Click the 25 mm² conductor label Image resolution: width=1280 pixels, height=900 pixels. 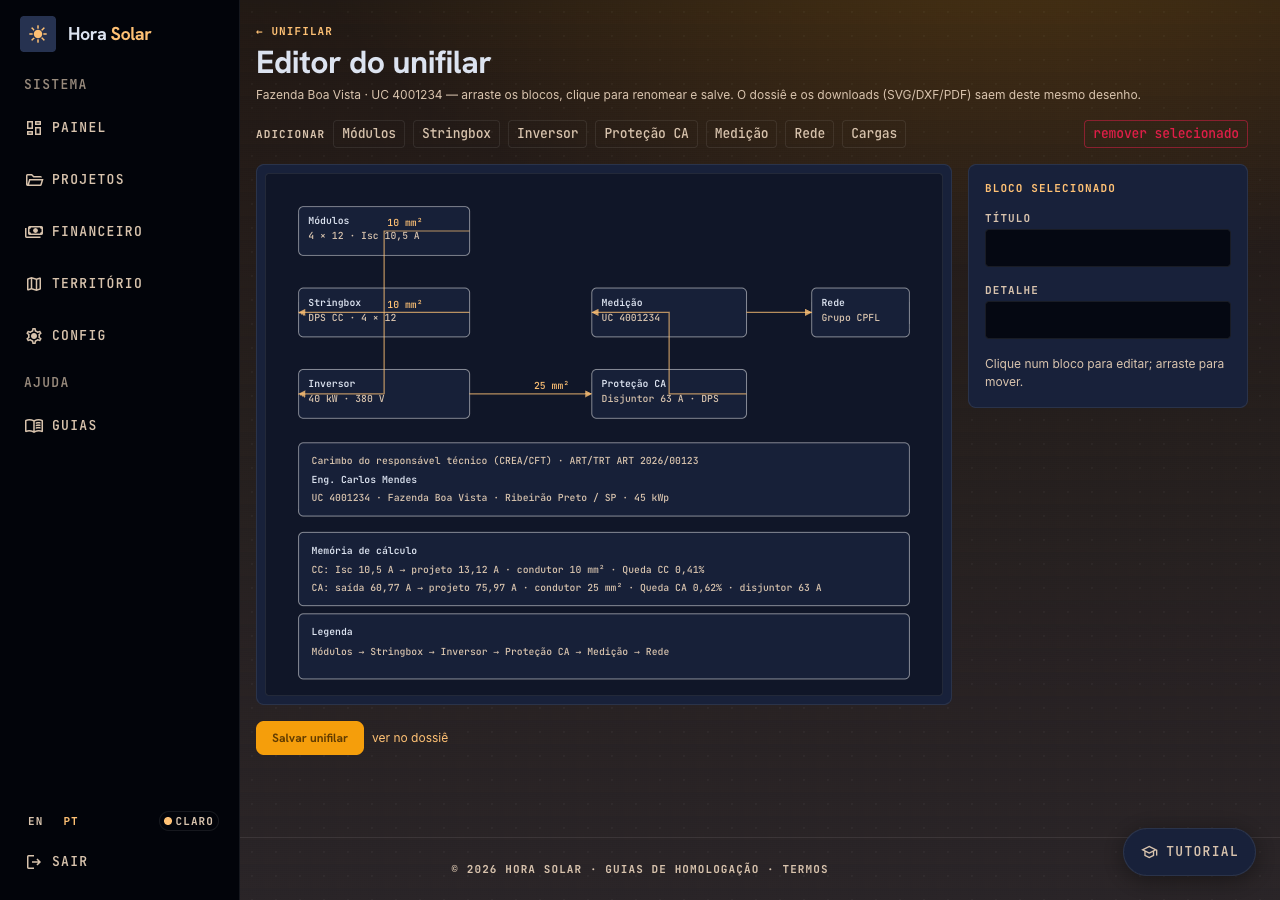[x=551, y=385]
